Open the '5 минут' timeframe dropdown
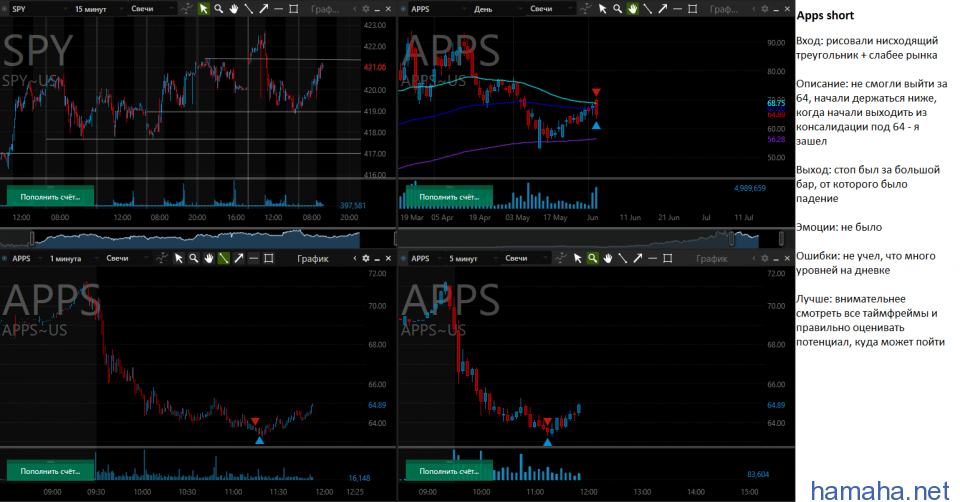 (471, 258)
